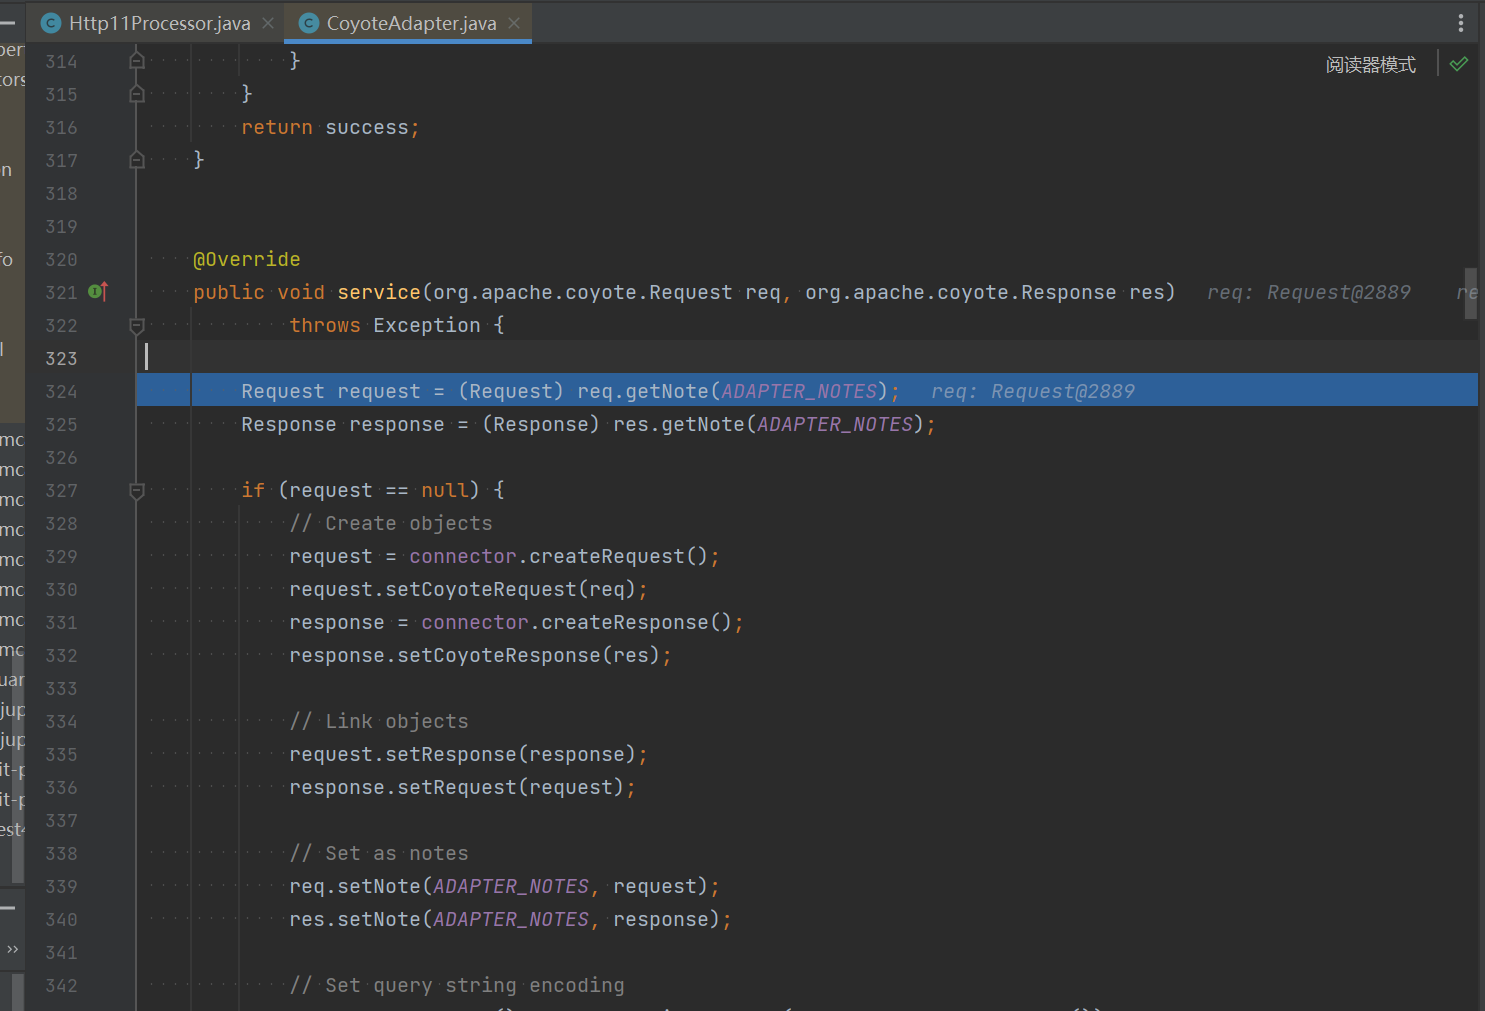Click 'throws Exception' on line 322

(x=385, y=325)
